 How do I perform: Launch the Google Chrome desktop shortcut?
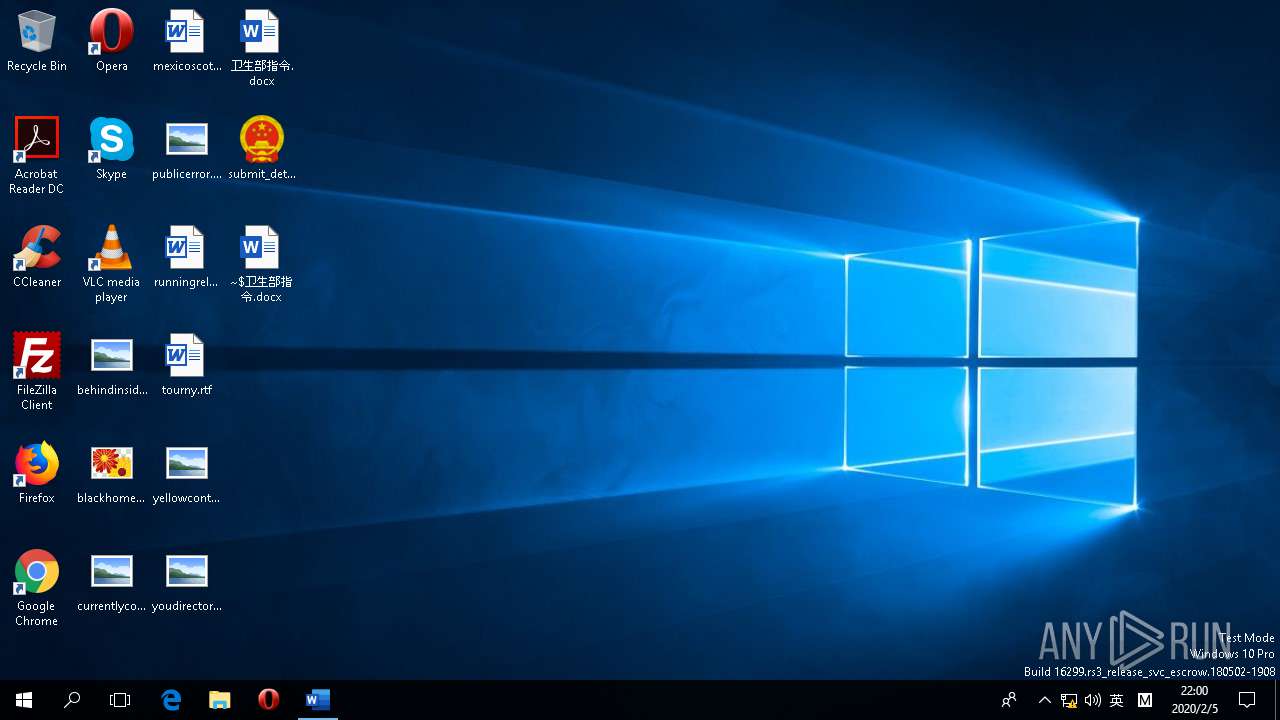click(x=37, y=588)
